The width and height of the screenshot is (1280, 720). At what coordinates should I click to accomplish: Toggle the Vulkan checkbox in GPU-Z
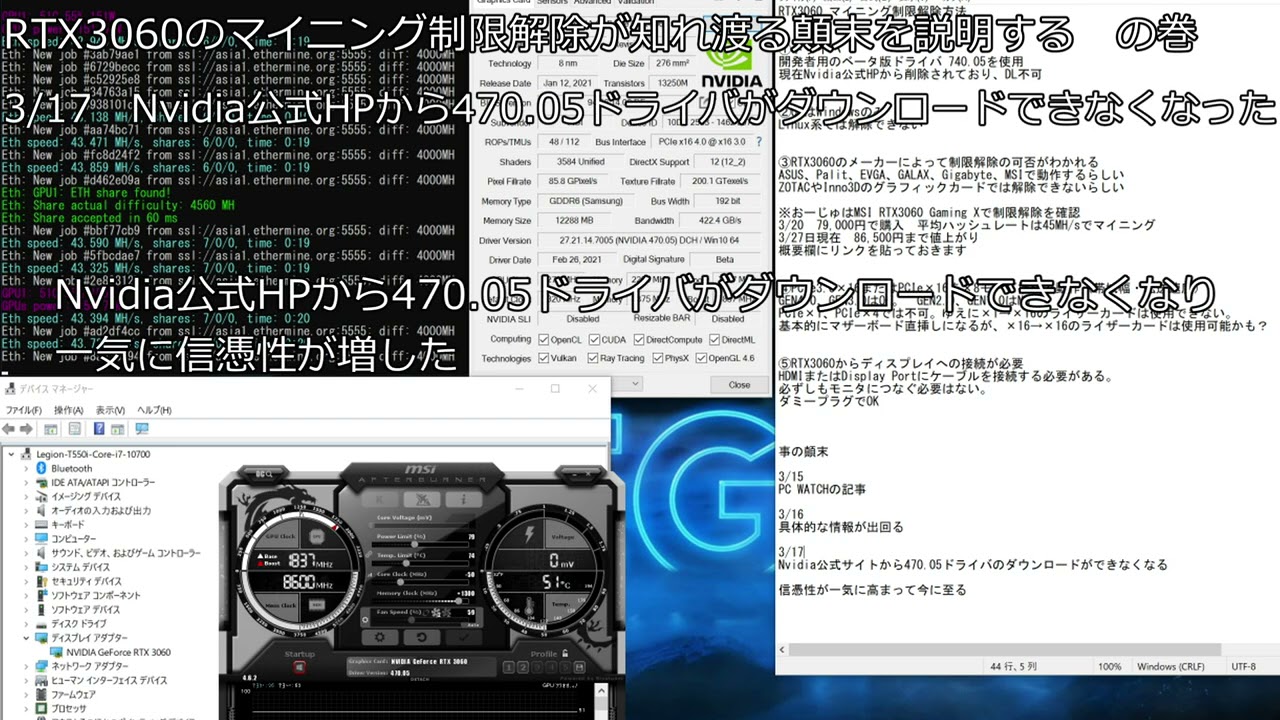click(544, 358)
